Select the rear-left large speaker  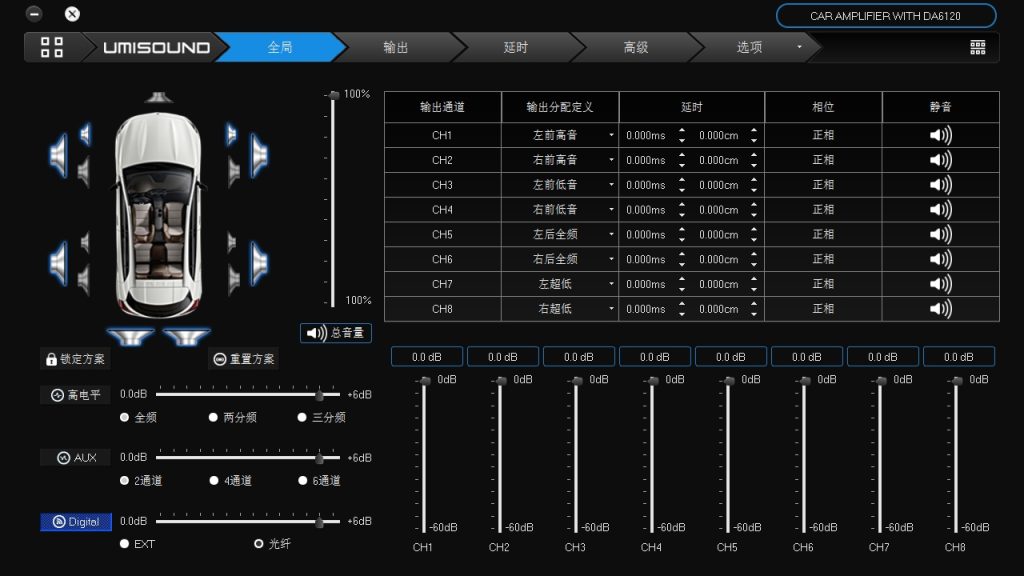(x=59, y=263)
